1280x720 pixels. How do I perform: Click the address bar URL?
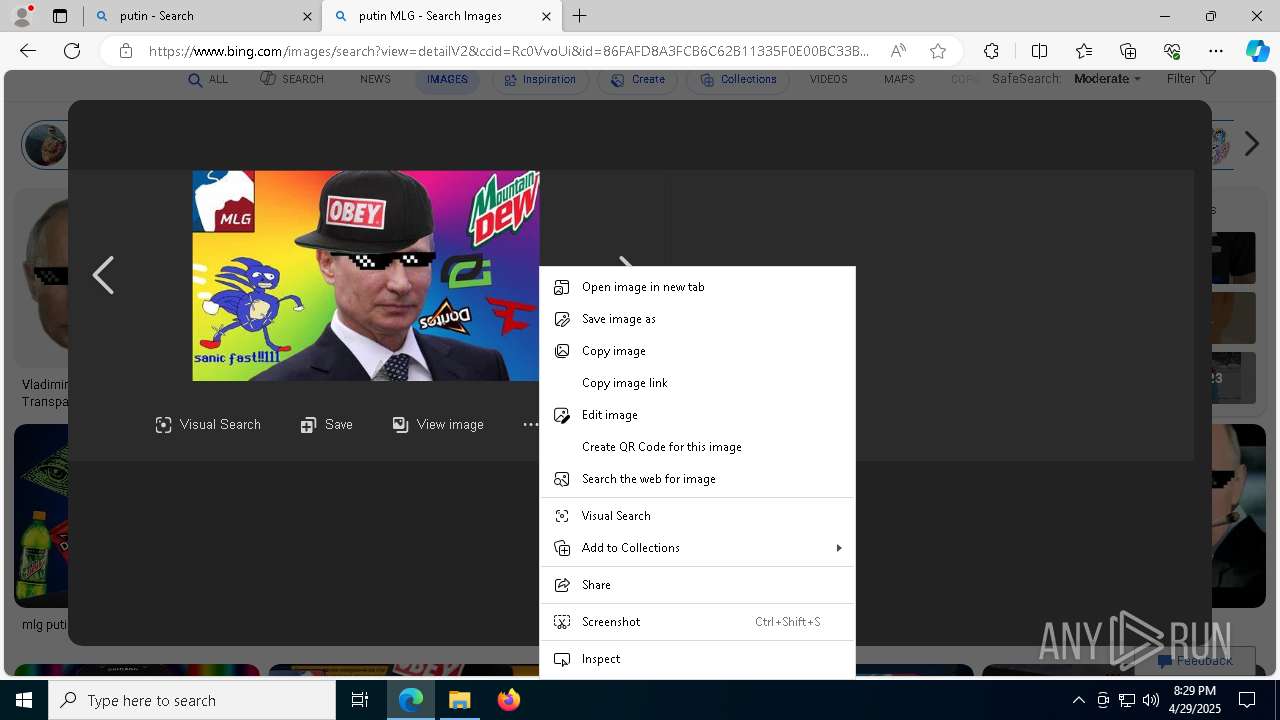(508, 51)
